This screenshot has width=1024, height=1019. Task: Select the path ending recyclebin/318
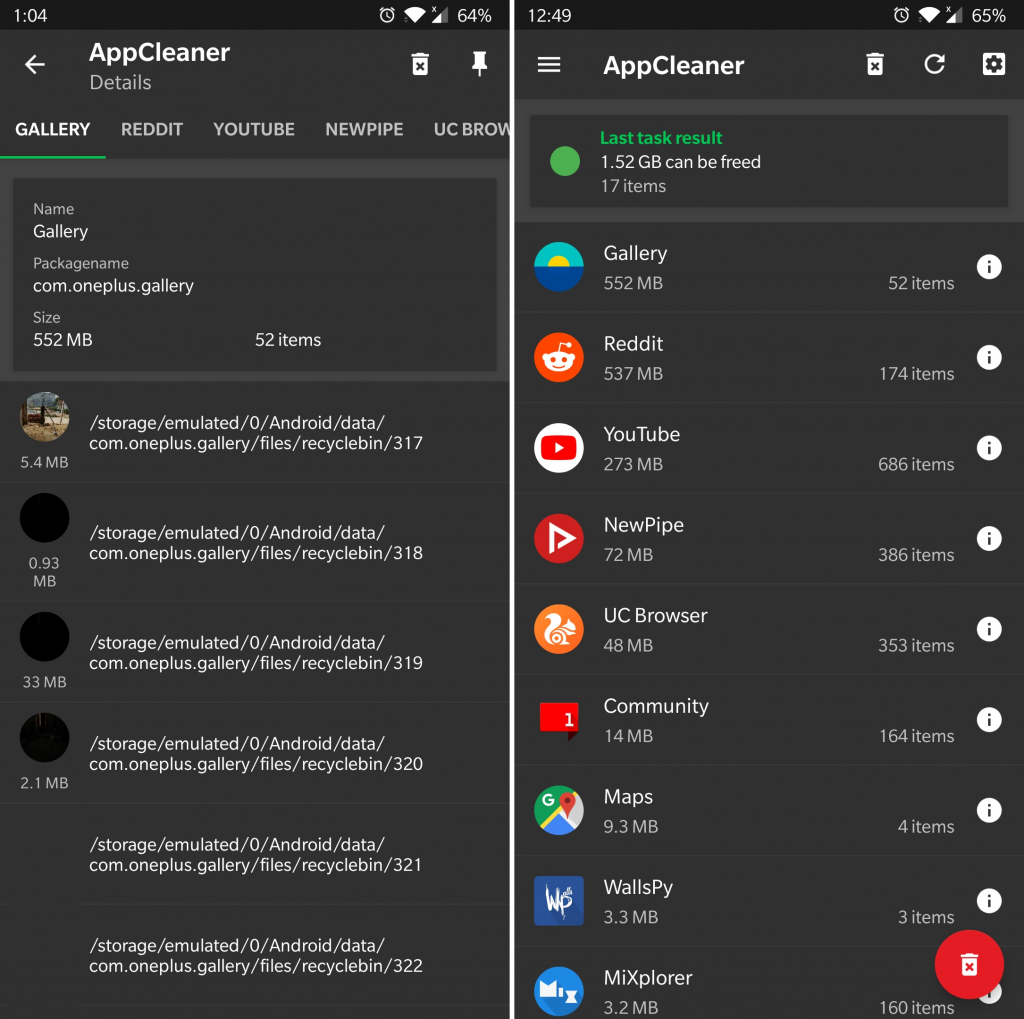(x=255, y=542)
